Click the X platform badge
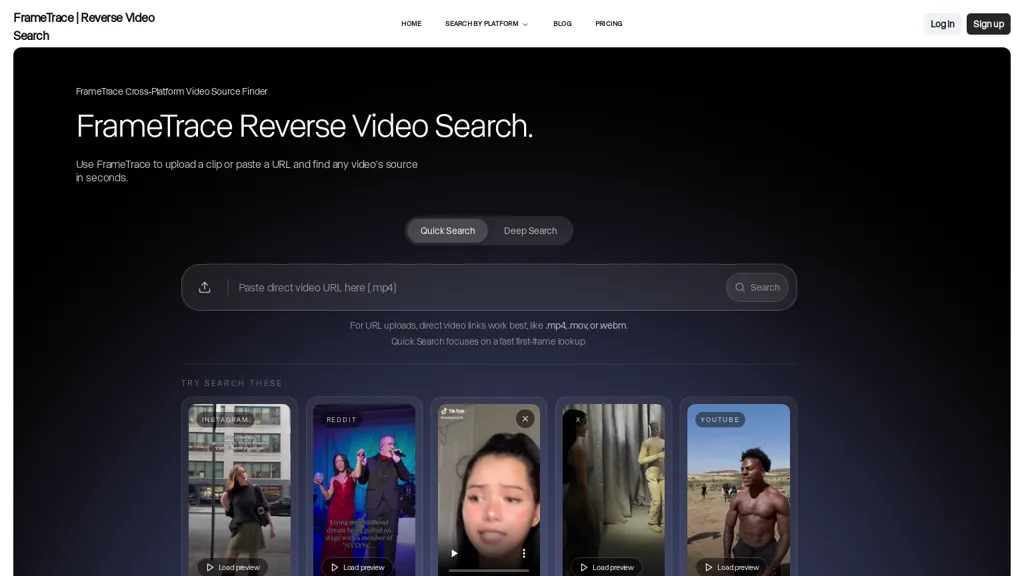The height and width of the screenshot is (576, 1024). (x=578, y=419)
